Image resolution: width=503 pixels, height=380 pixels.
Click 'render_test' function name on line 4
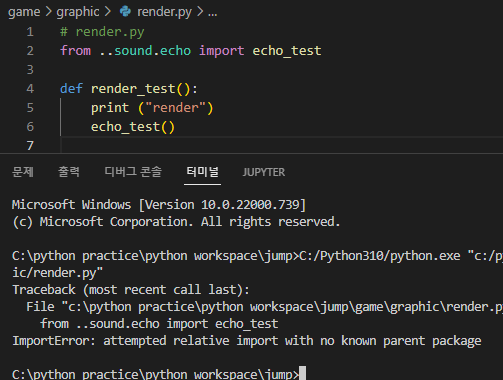[x=133, y=89]
